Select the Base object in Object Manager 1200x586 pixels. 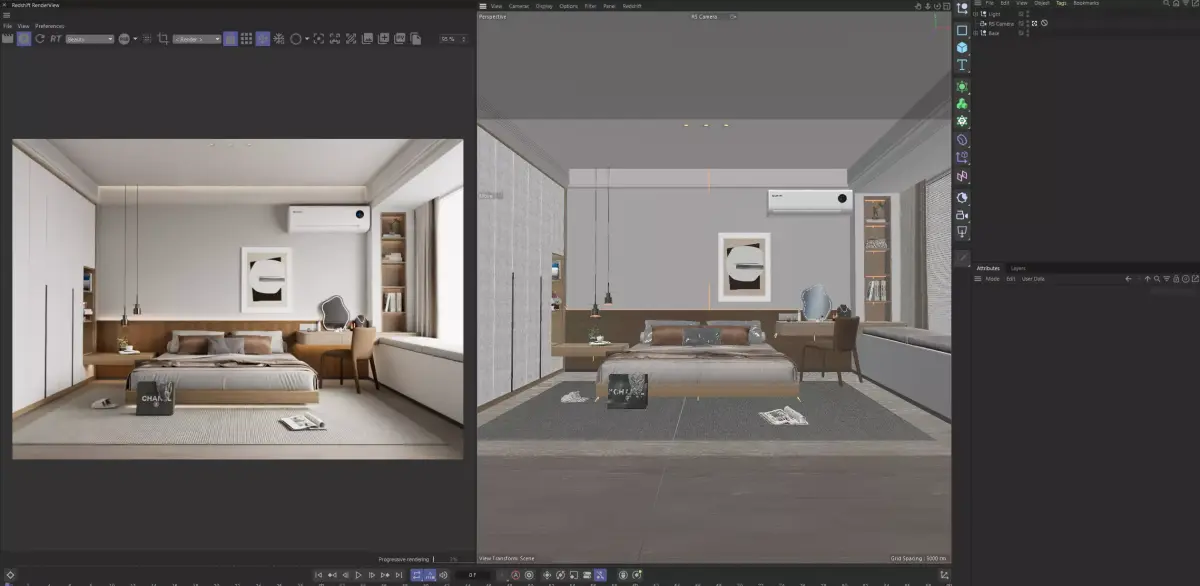point(994,33)
